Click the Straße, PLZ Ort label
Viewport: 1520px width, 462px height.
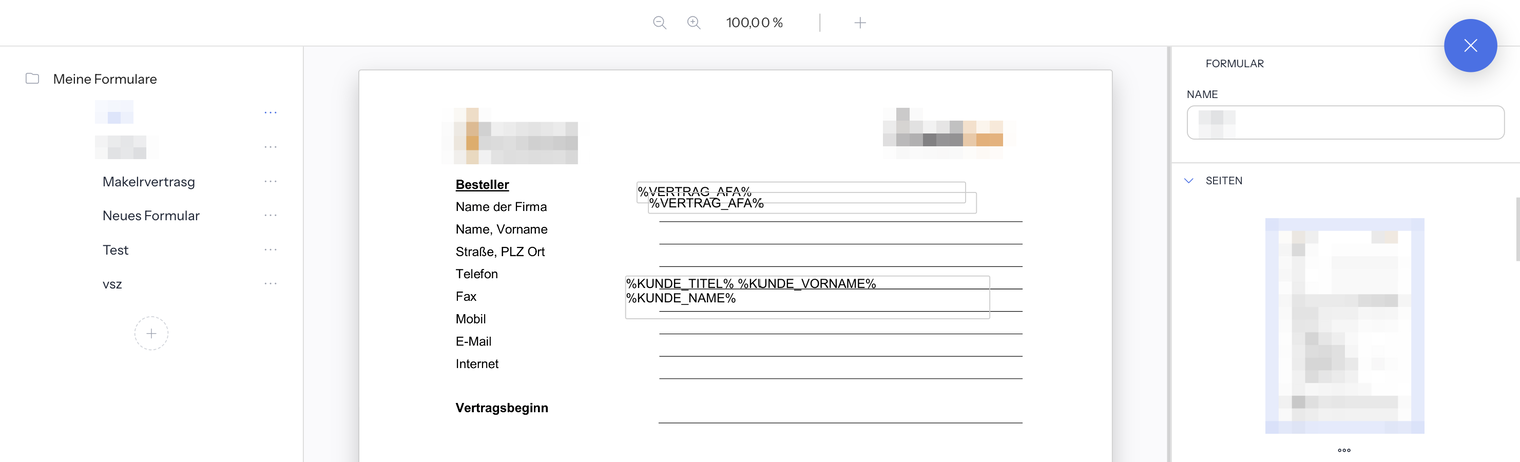click(500, 252)
